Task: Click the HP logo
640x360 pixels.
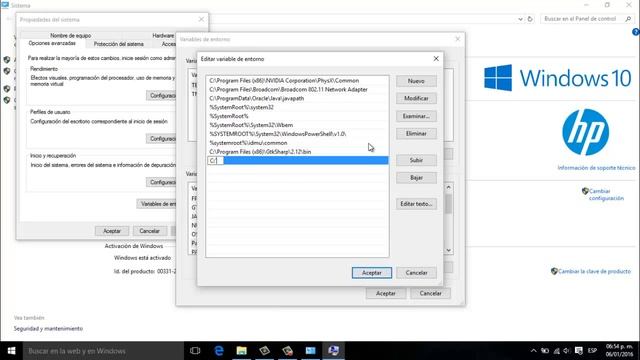Action: pyautogui.click(x=585, y=132)
